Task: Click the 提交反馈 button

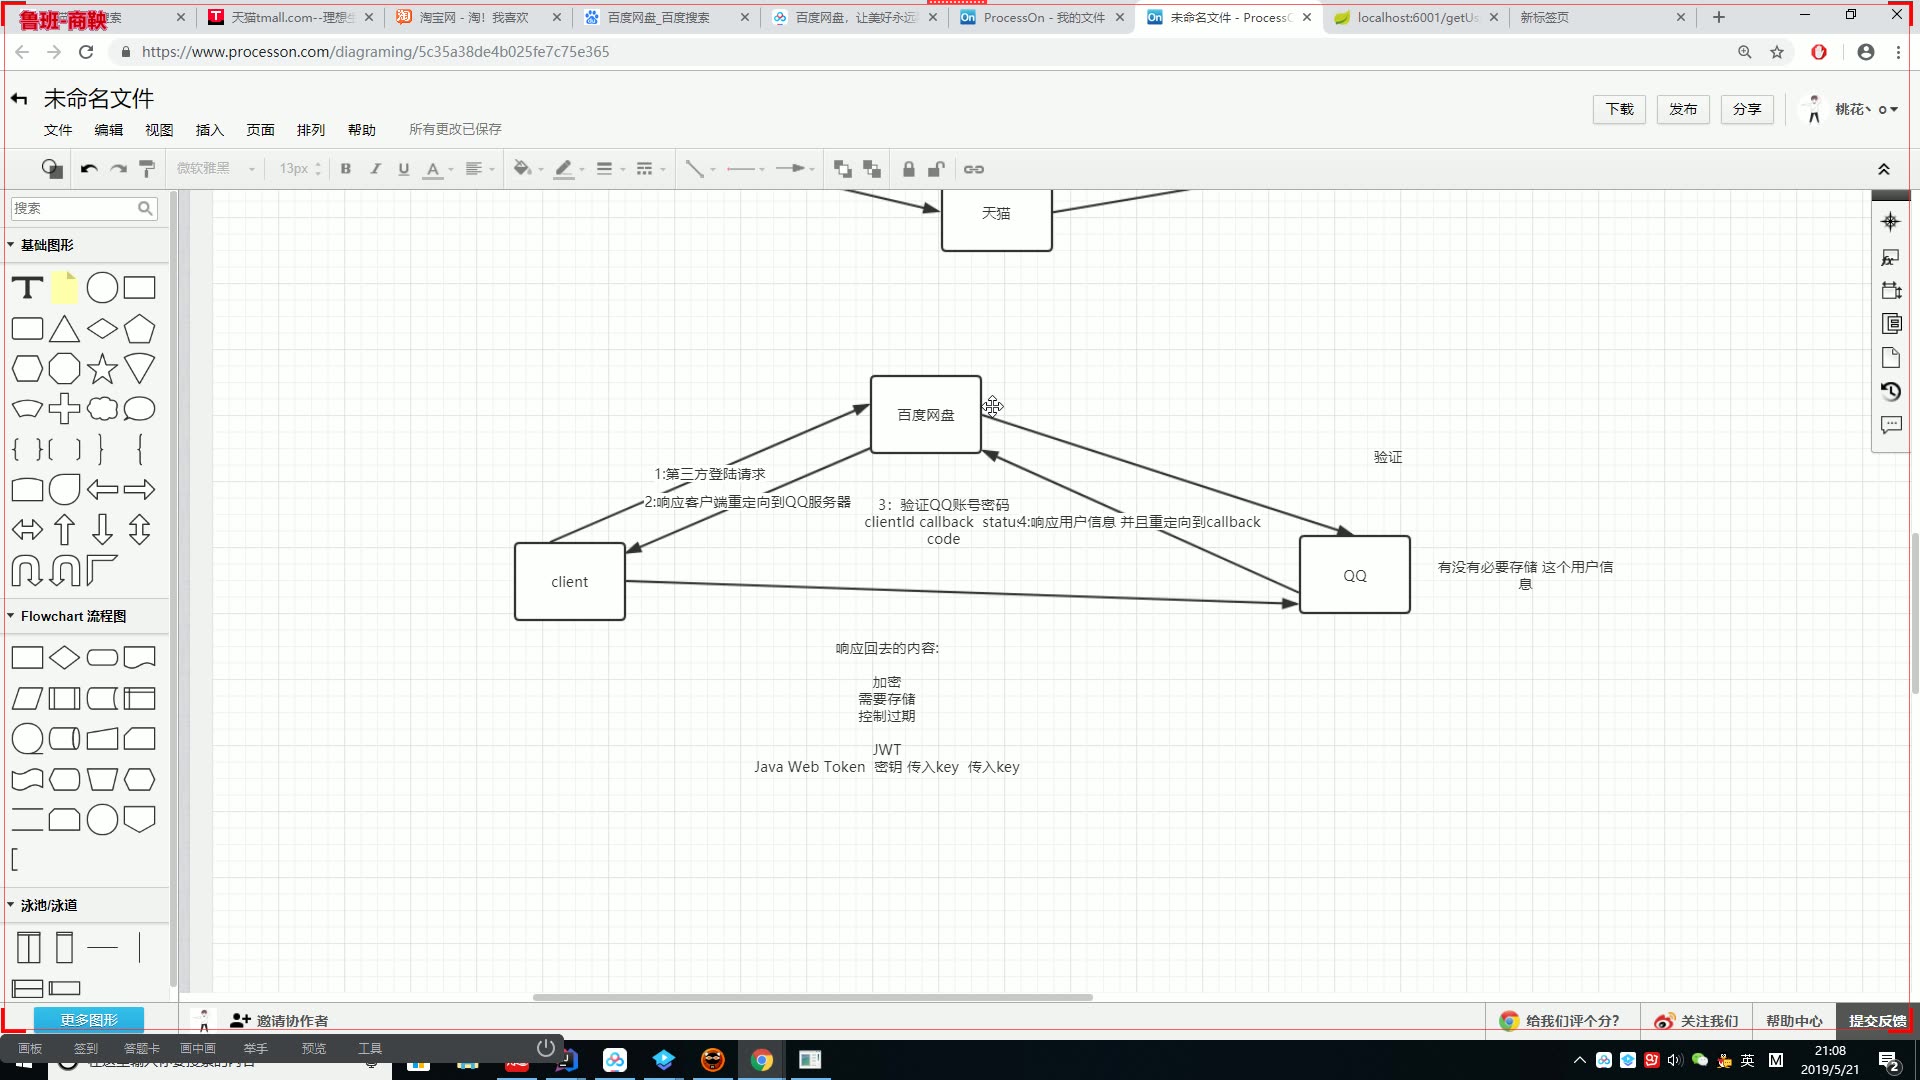Action: [x=1877, y=1021]
